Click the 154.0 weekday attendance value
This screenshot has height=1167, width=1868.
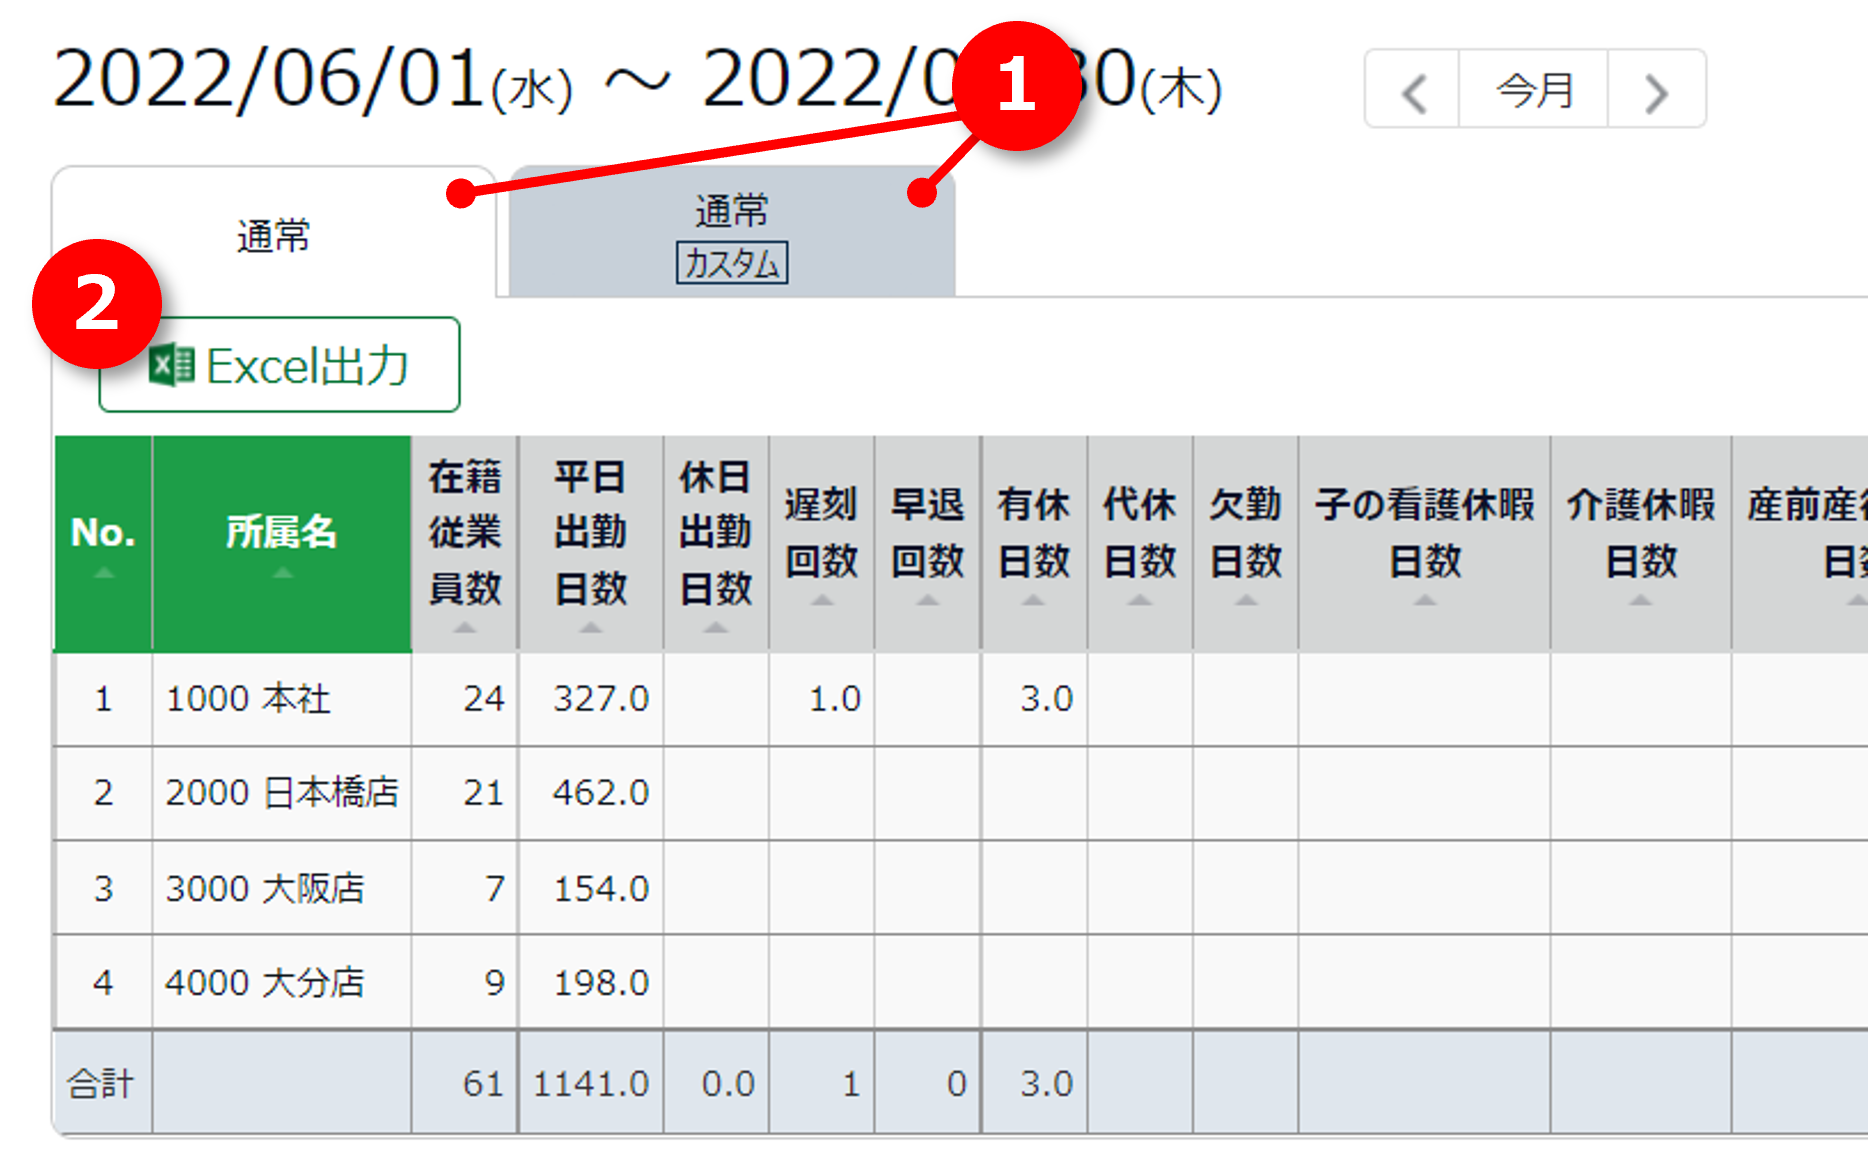pos(601,888)
